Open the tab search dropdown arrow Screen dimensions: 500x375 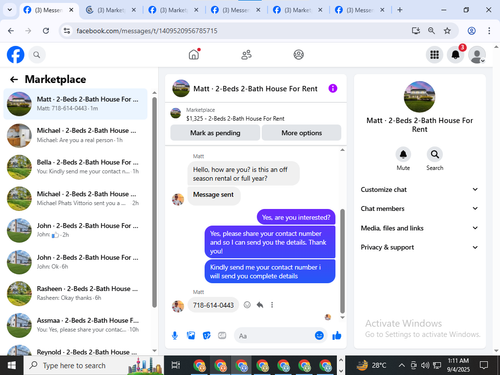pyautogui.click(x=10, y=10)
